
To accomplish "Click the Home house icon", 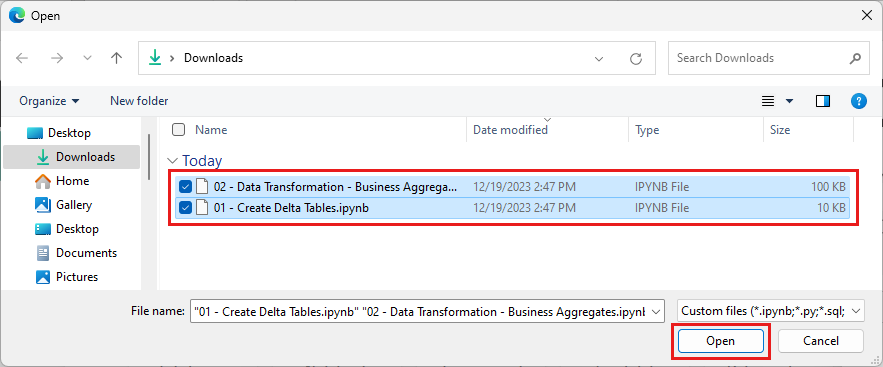I will (x=43, y=181).
